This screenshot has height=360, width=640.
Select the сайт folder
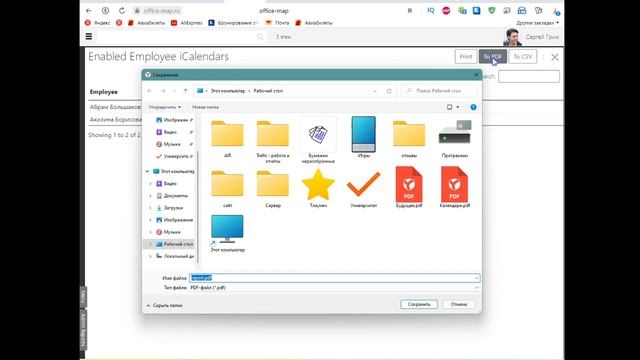point(227,189)
